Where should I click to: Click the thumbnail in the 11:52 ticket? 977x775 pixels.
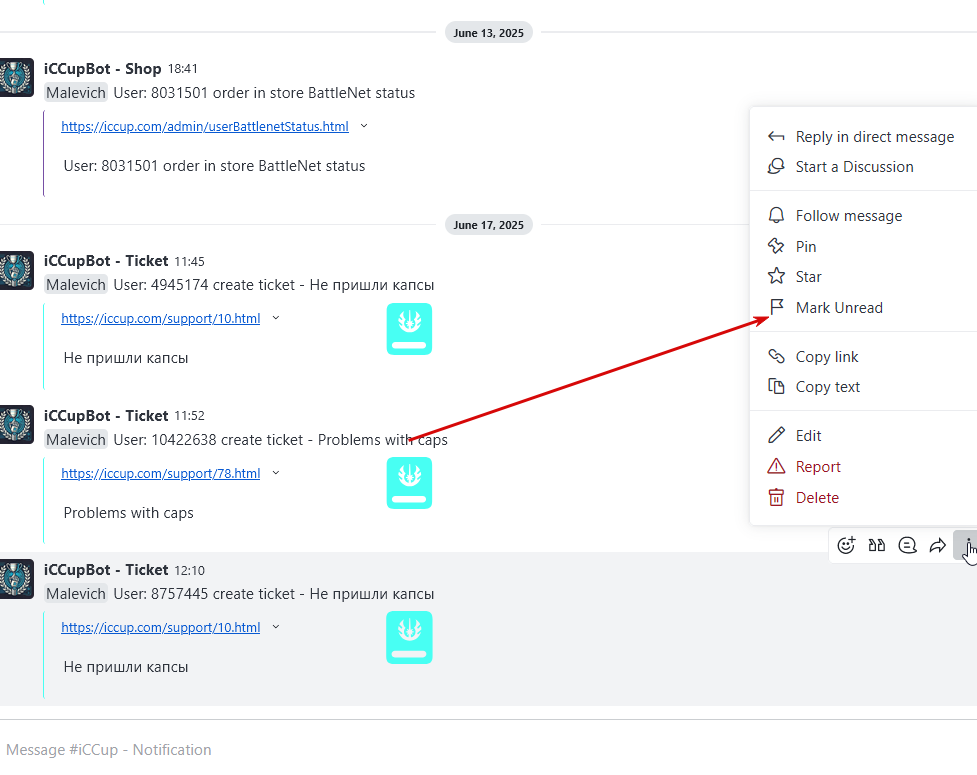click(409, 483)
